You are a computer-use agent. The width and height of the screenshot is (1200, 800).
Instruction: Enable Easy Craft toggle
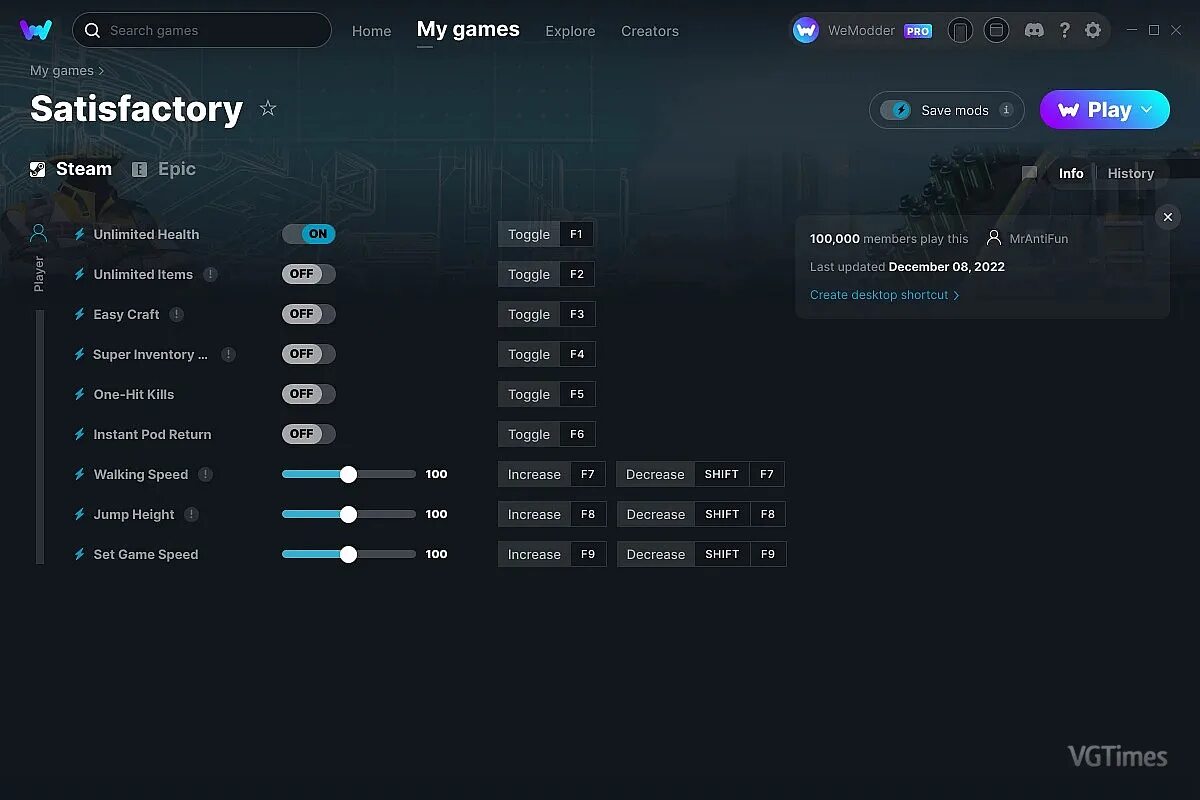pos(308,314)
